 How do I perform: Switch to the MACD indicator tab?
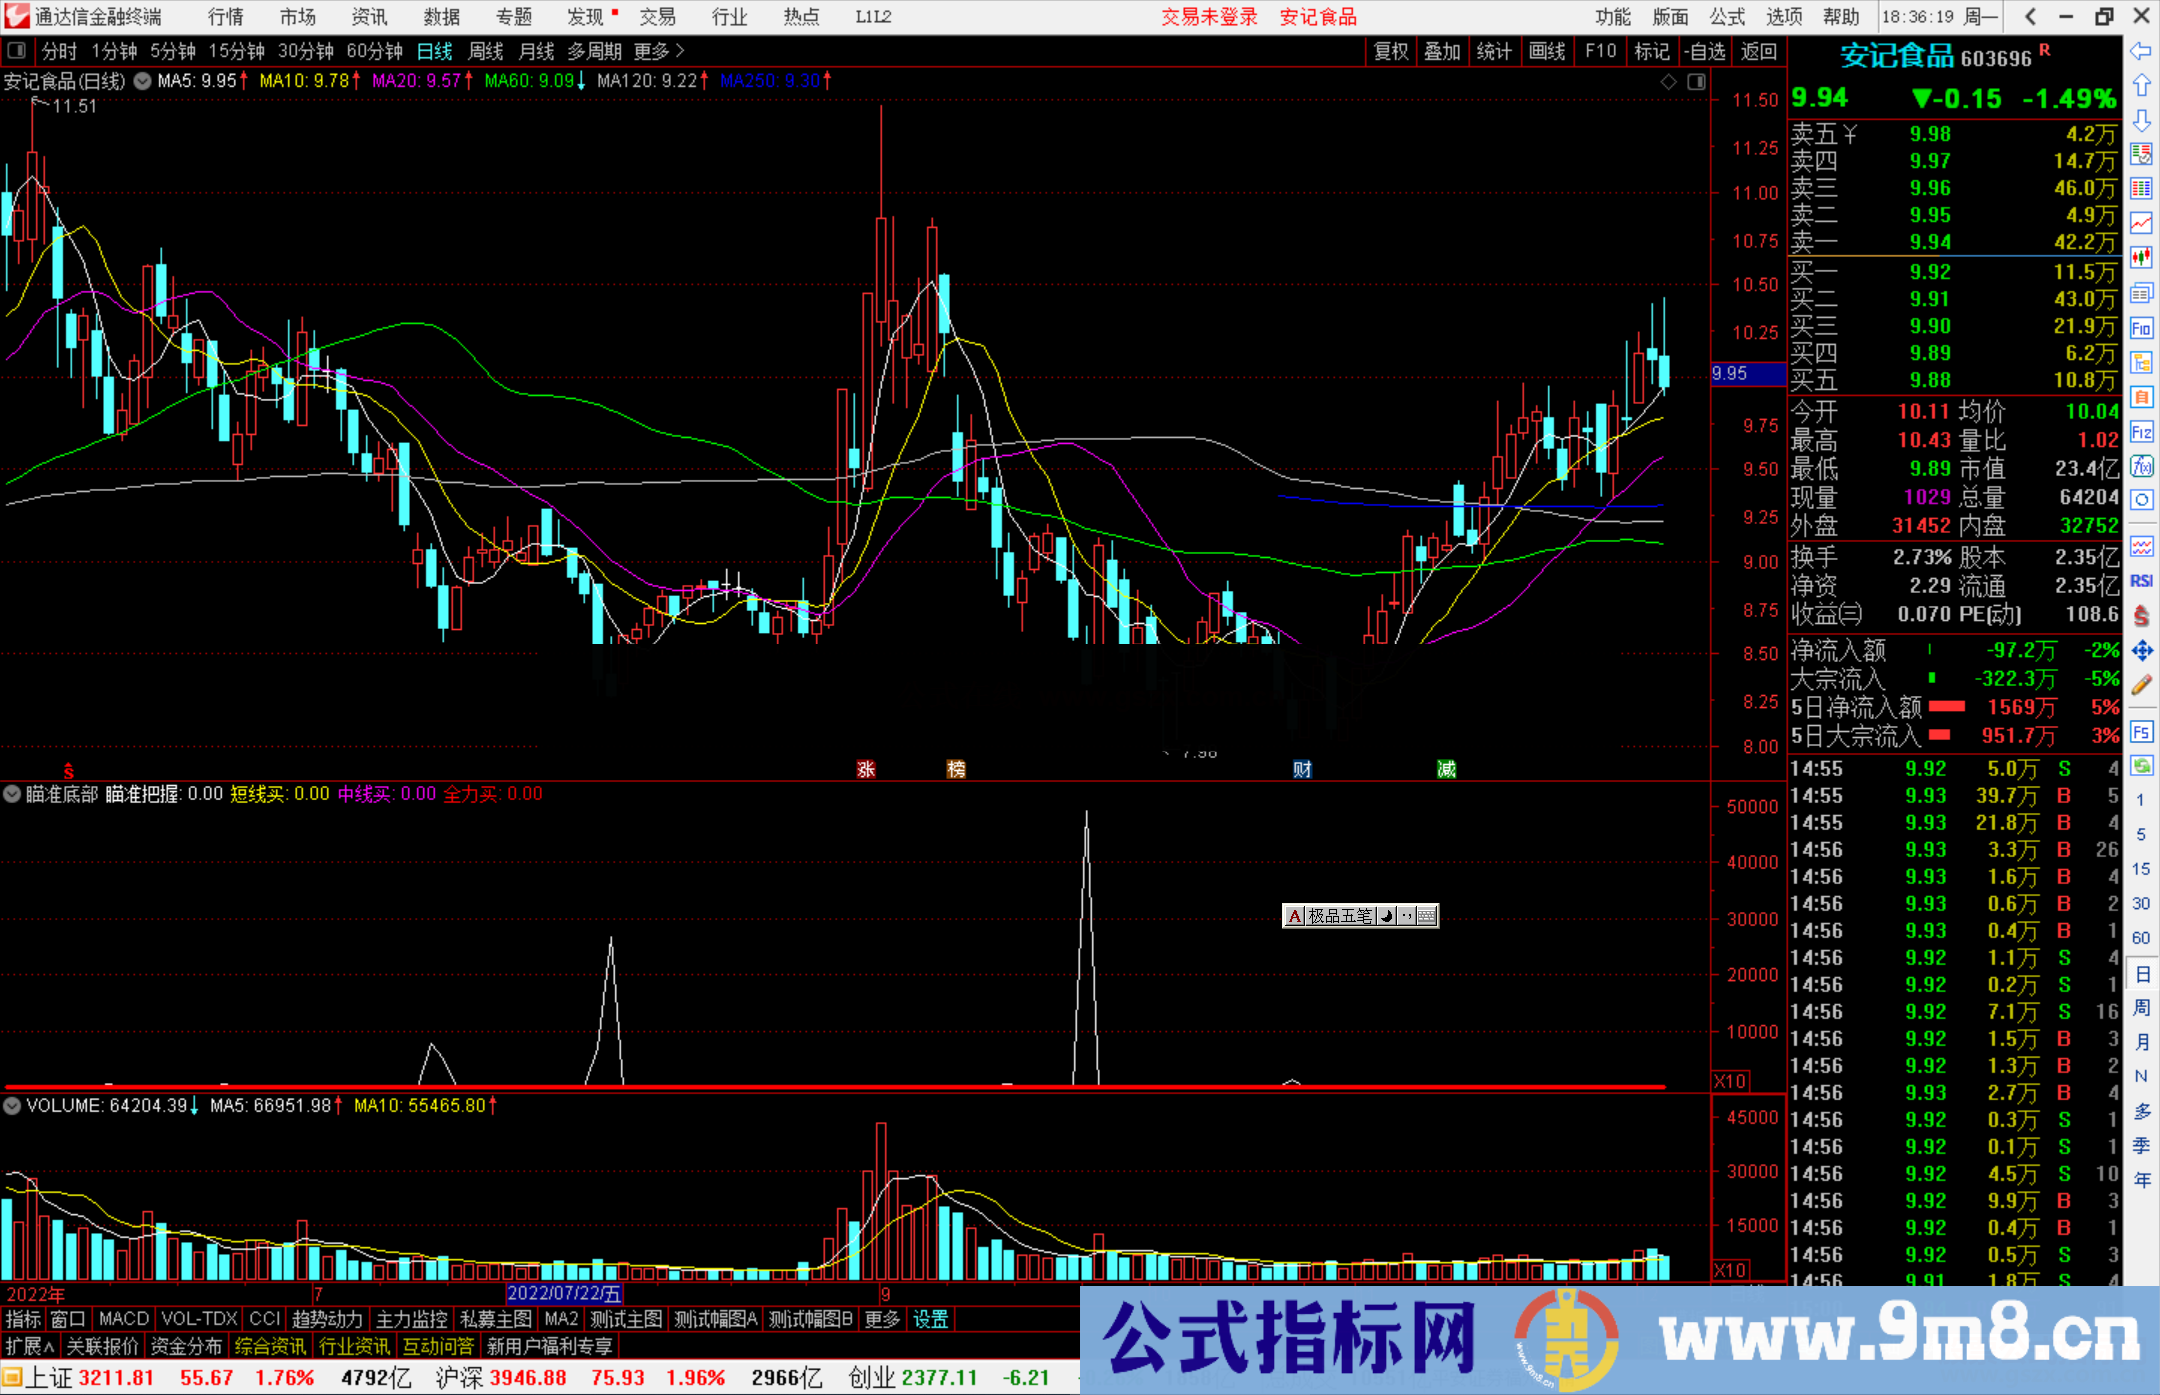[x=123, y=1319]
